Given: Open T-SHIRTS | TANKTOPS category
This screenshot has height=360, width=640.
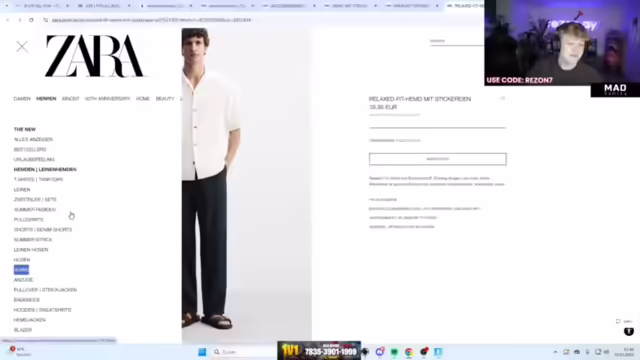Looking at the screenshot, I should (x=38, y=180).
